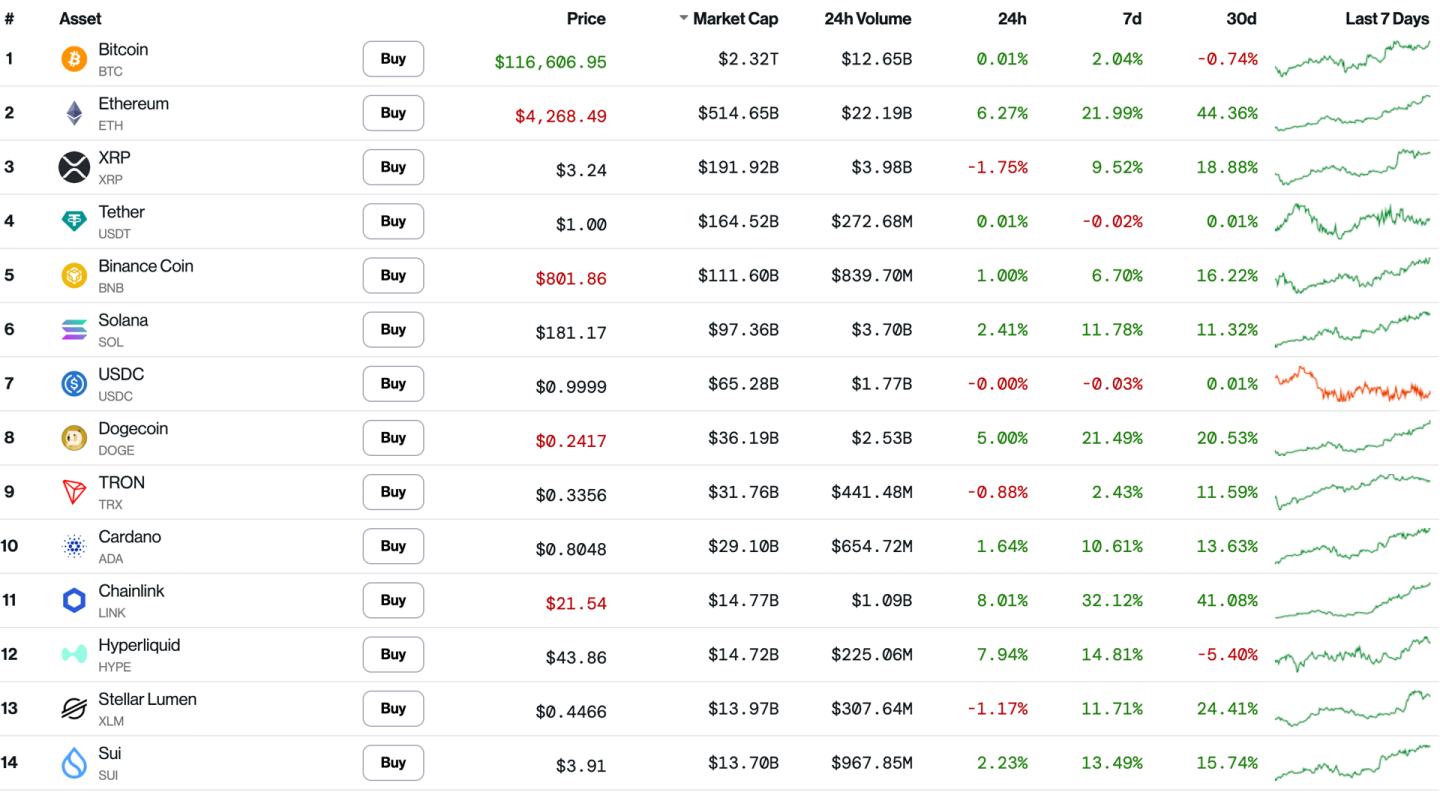1440x792 pixels.
Task: Open the Stellar Lumen name link
Action: click(x=147, y=699)
